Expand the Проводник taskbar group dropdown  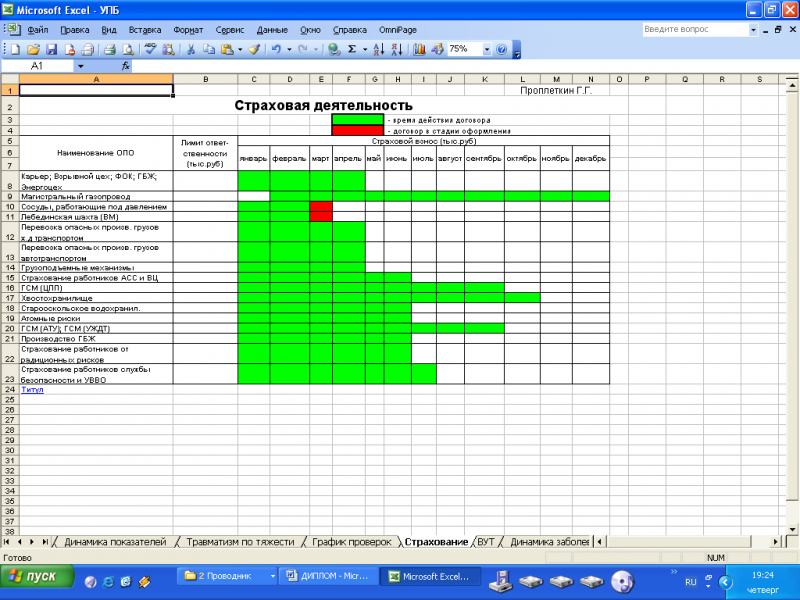(273, 576)
